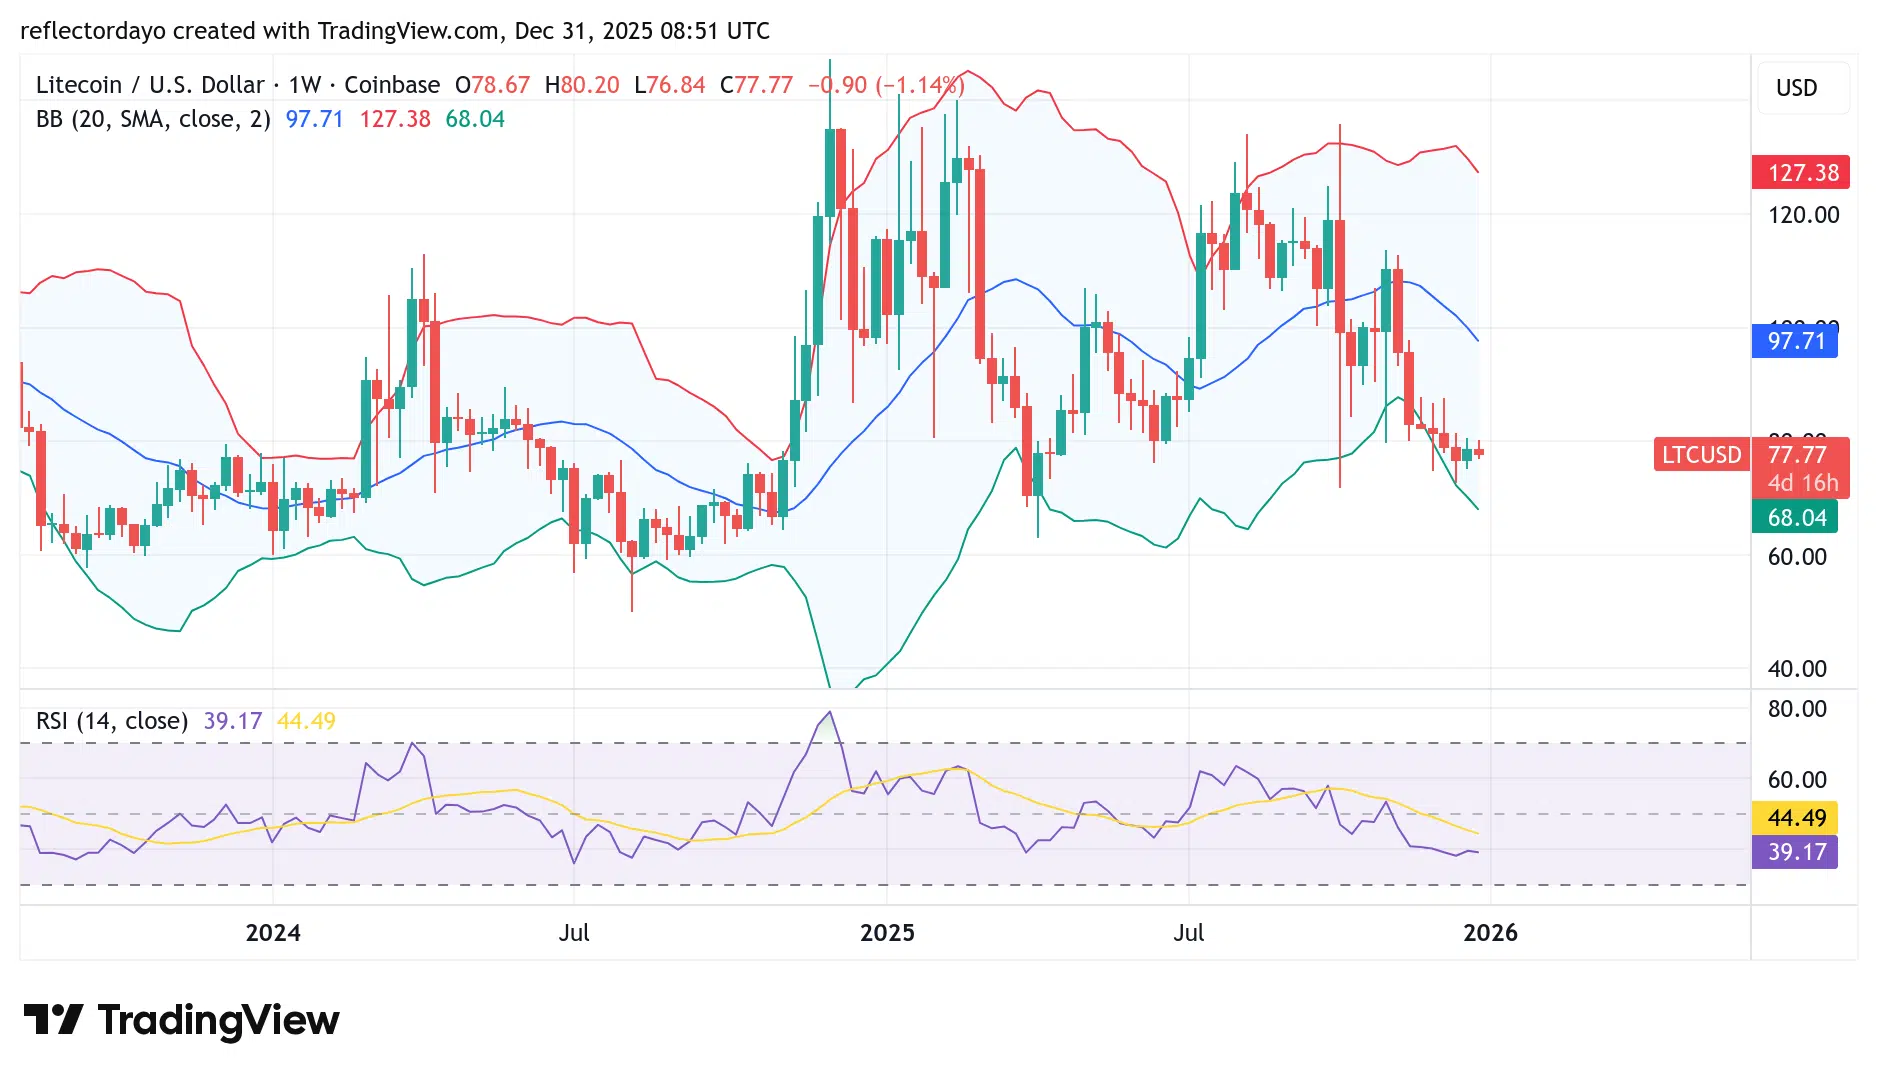Image resolution: width=1878 pixels, height=1080 pixels.
Task: Click the 120.00 price axis label
Action: pyautogui.click(x=1803, y=215)
